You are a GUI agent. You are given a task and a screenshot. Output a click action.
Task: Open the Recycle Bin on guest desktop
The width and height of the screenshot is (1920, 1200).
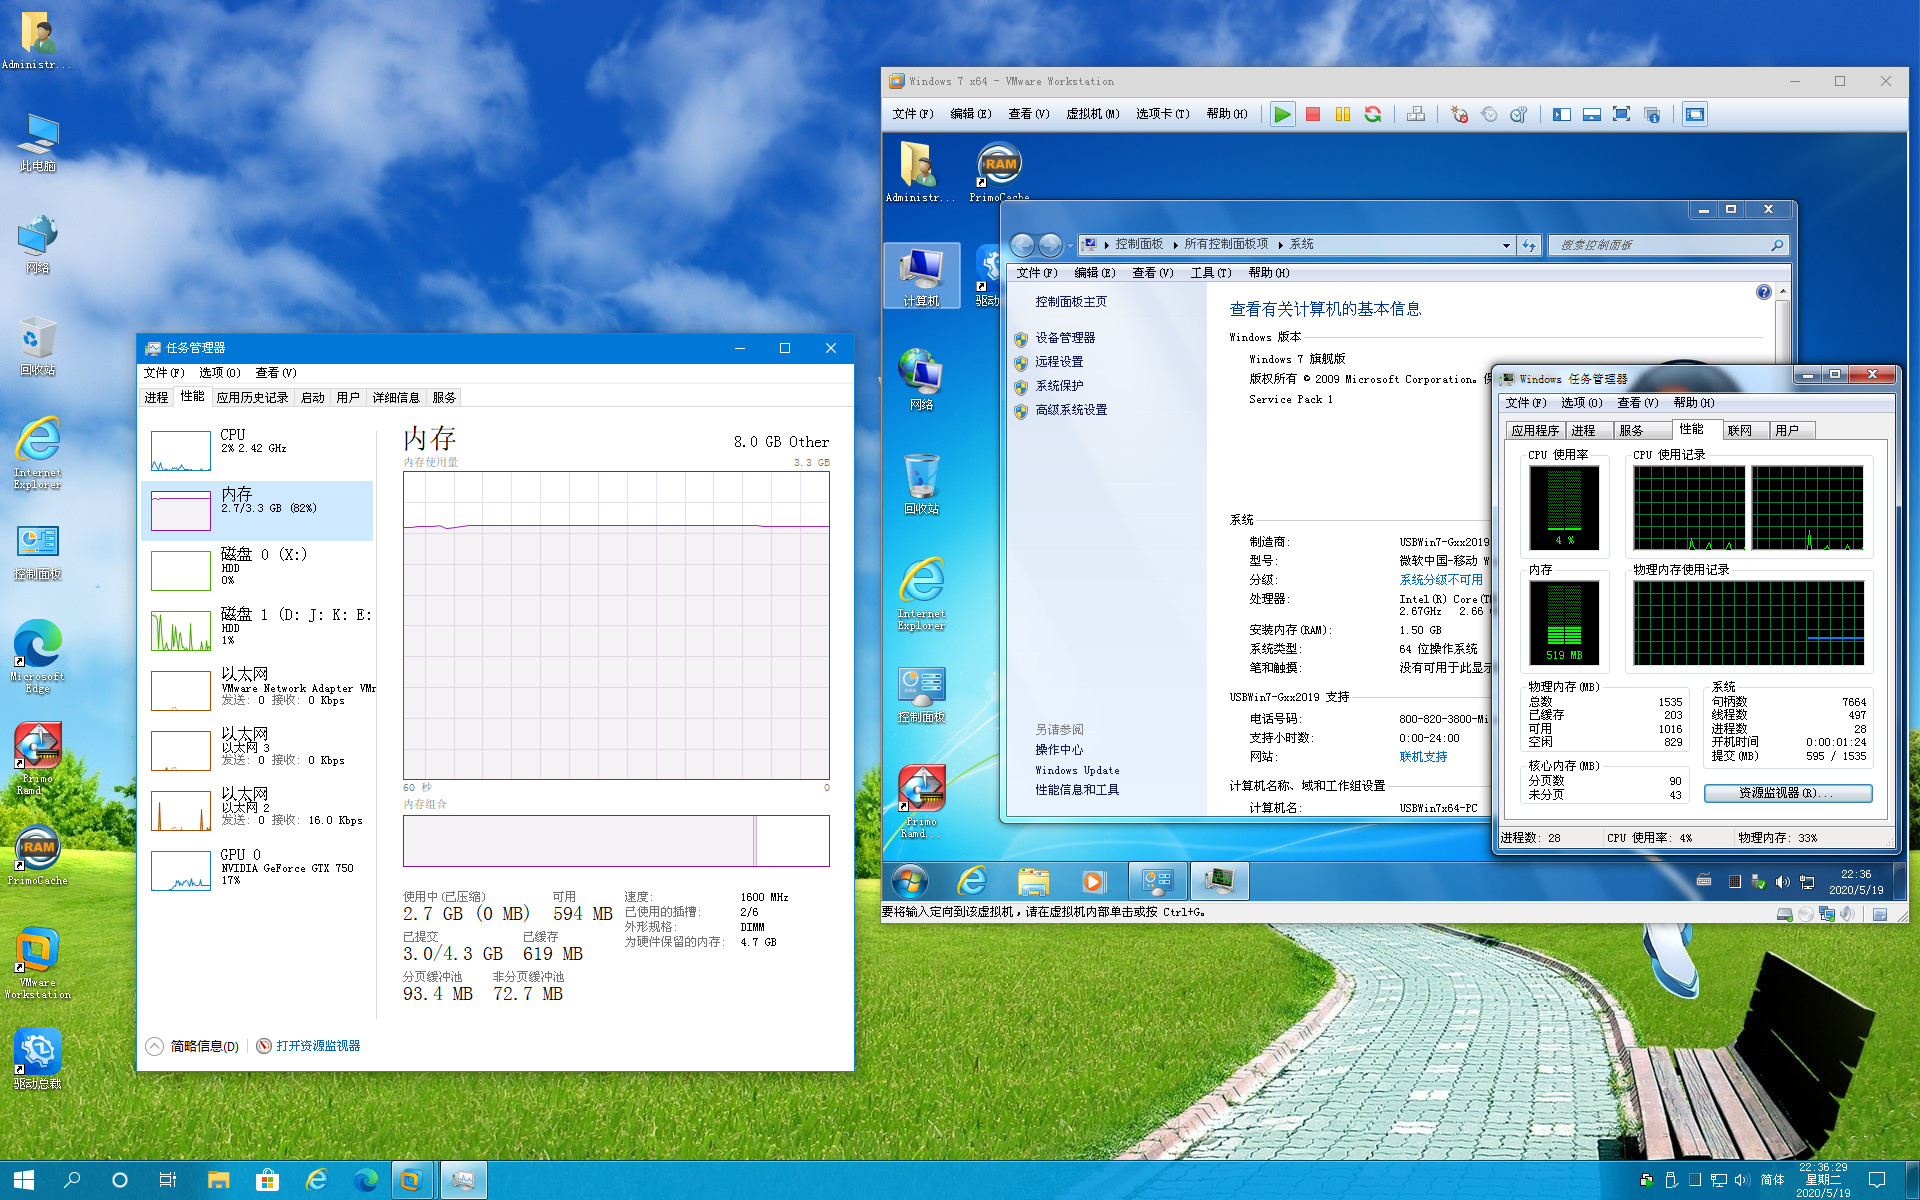[x=921, y=484]
